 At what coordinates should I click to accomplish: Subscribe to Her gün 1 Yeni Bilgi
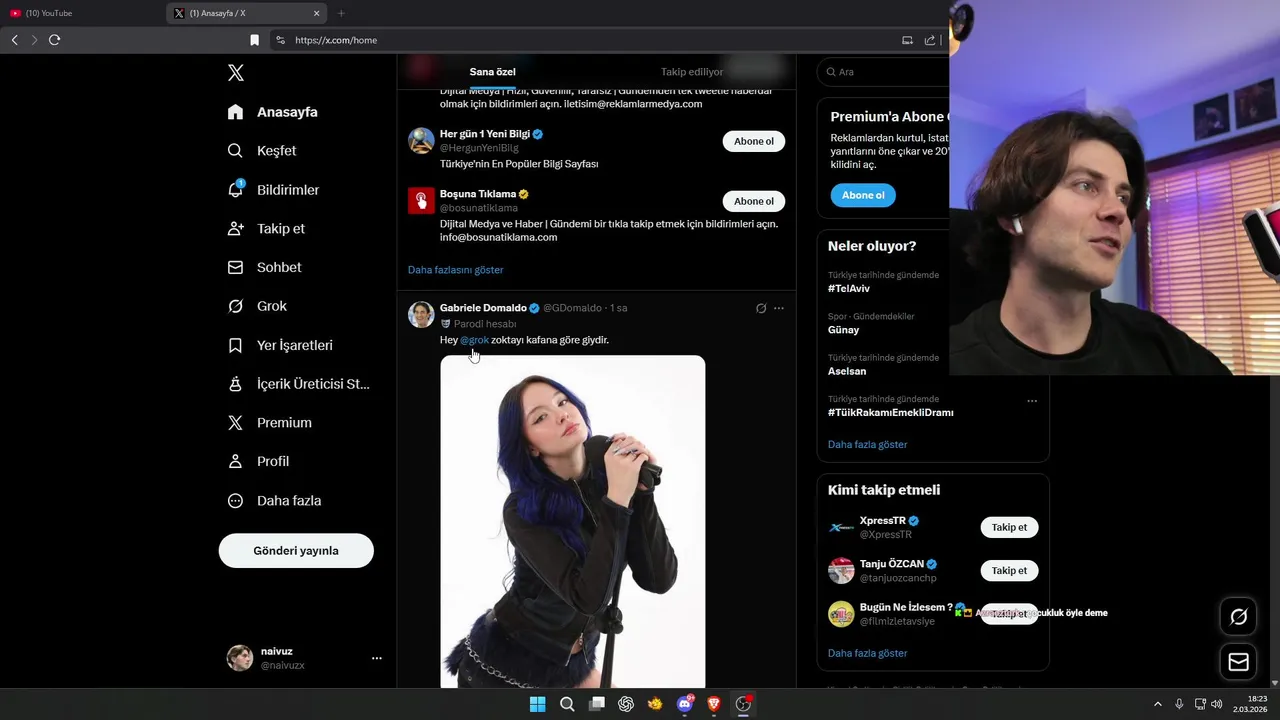pyautogui.click(x=754, y=141)
